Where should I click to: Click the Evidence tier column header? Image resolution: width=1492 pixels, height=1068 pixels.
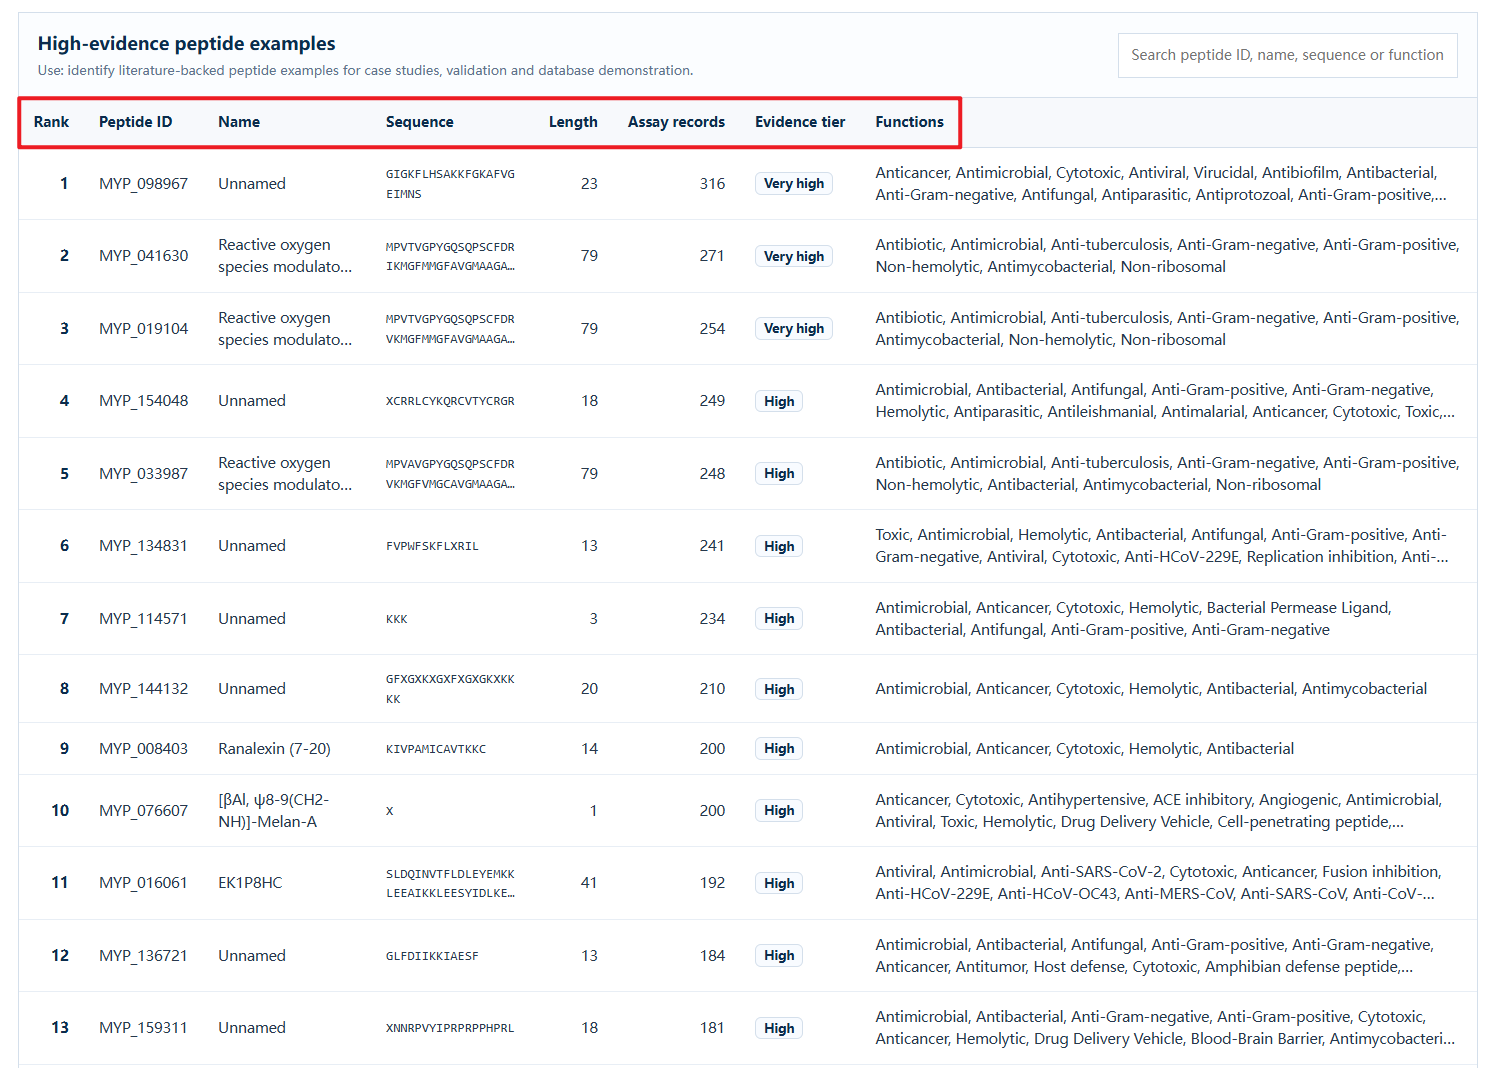pyautogui.click(x=800, y=122)
